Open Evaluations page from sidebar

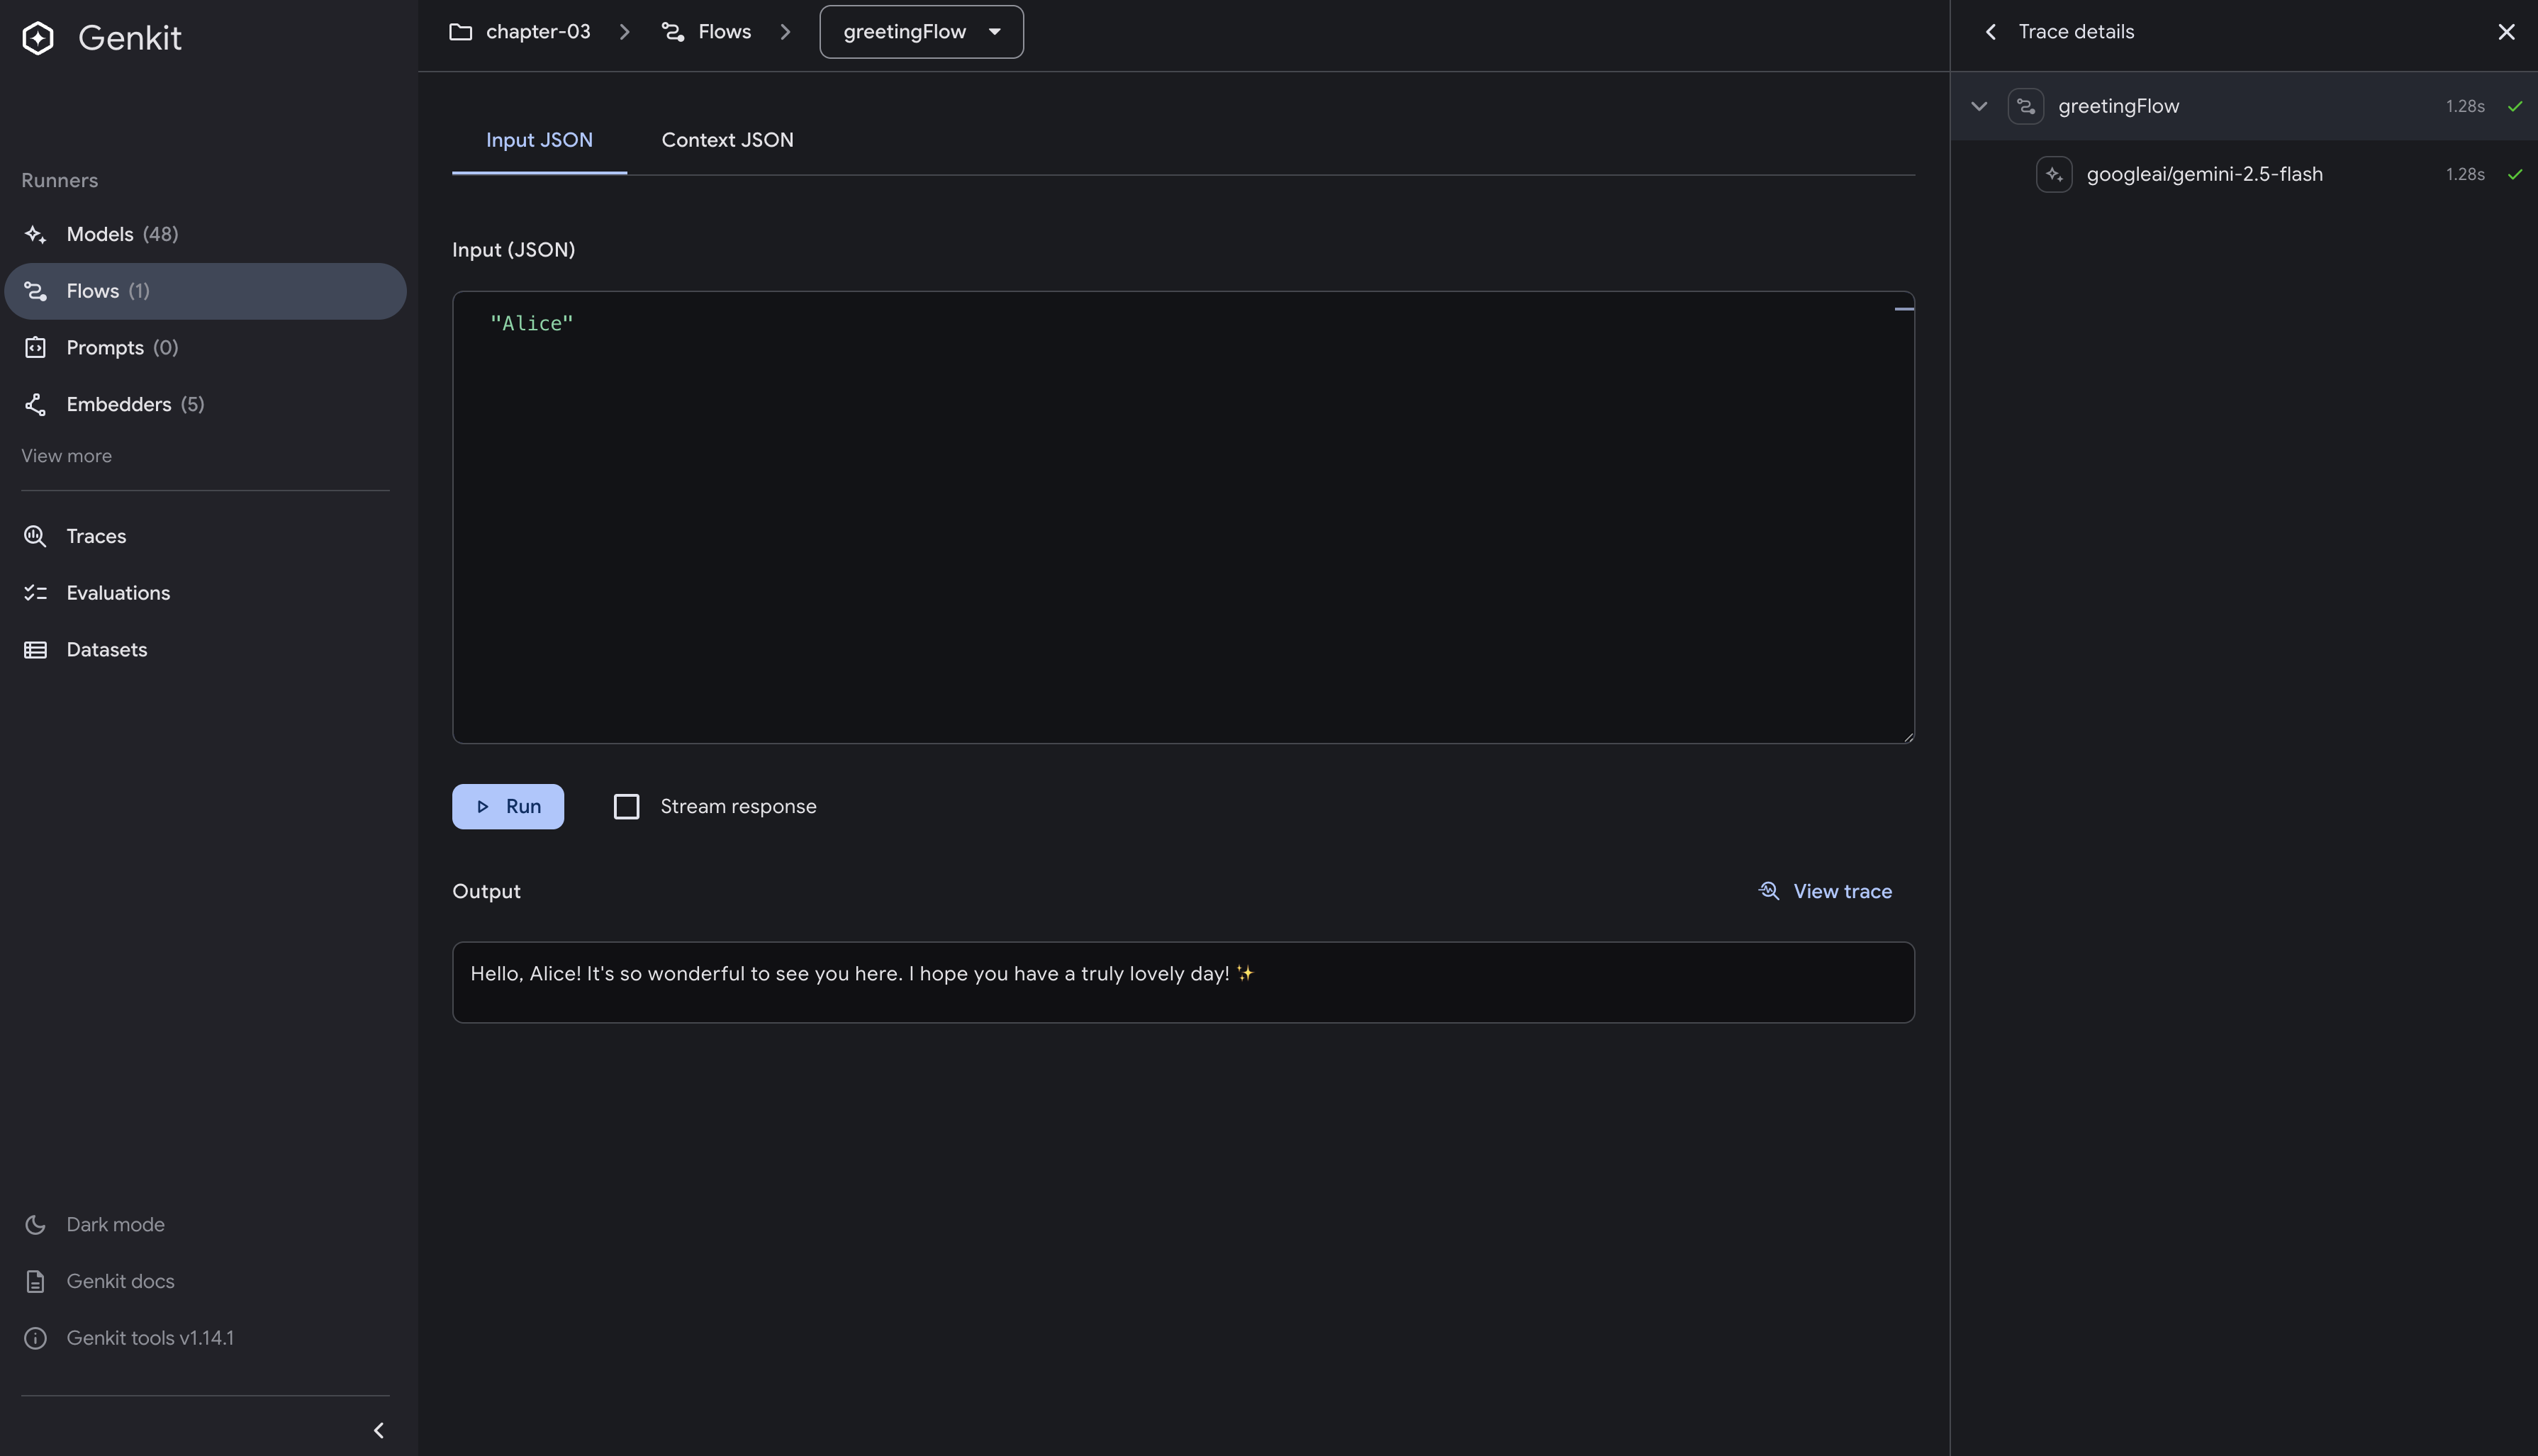pos(205,593)
